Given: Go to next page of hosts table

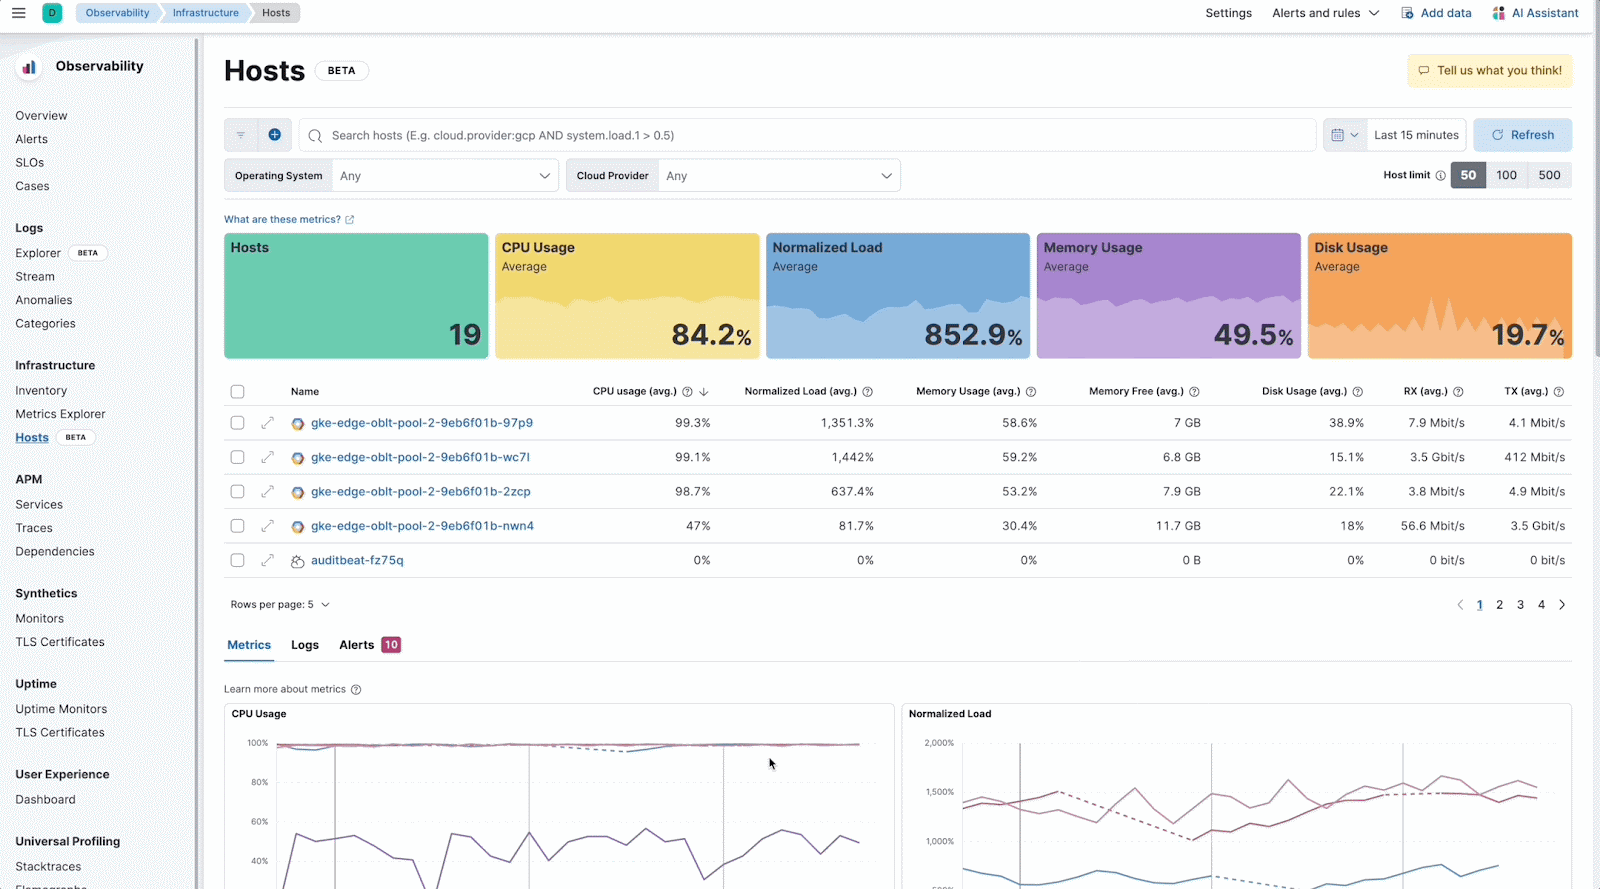Looking at the screenshot, I should click(x=1562, y=605).
